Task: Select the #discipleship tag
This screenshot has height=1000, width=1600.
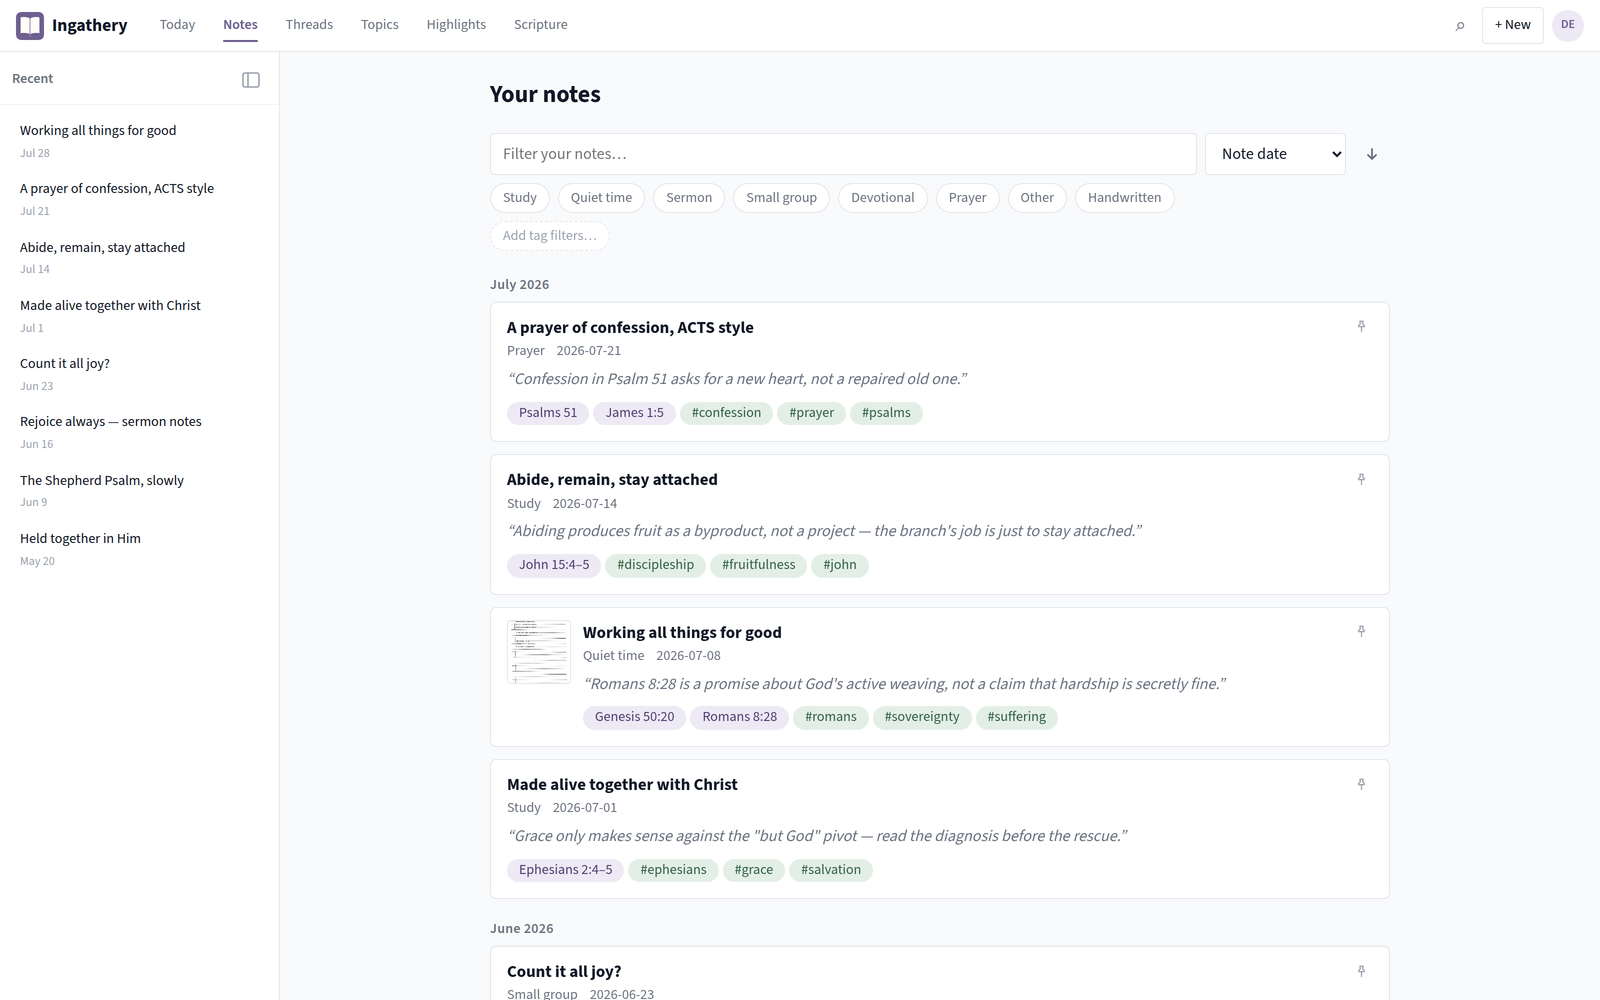Action: click(655, 565)
